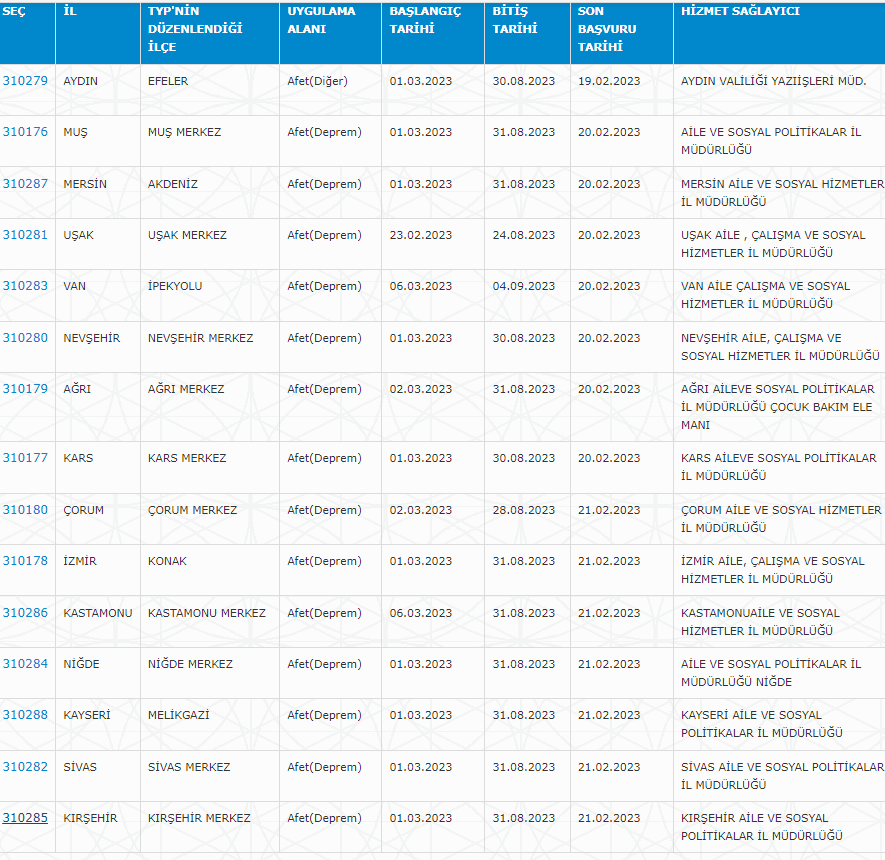Click end date 04.09.2023

pos(524,286)
